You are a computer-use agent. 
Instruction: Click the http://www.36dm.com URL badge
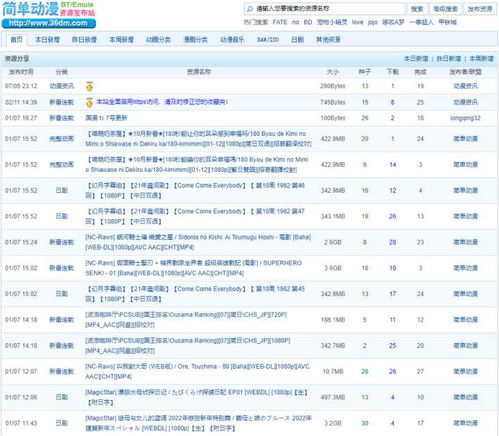point(49,23)
